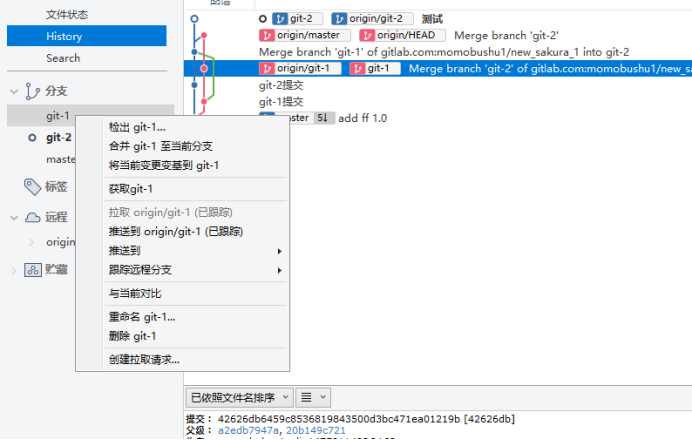Screen dimensions: 692x440
Task: Click the branch icon next to 分支
Action: click(32, 91)
